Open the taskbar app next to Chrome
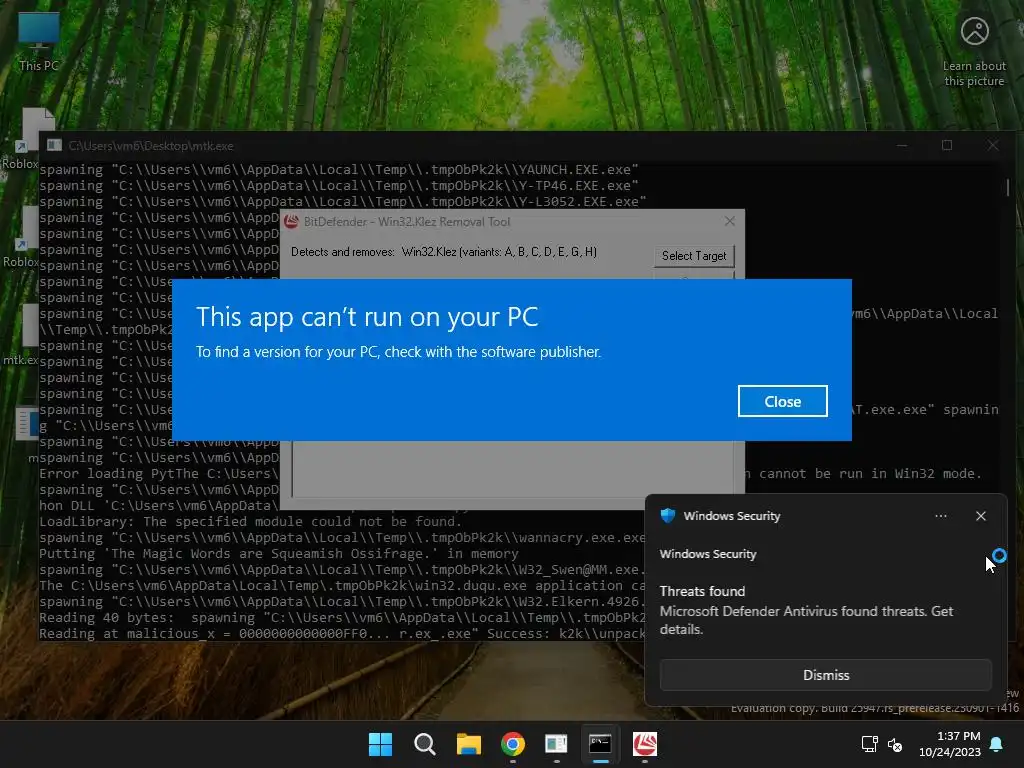Viewport: 1024px width, 768px height. point(556,744)
